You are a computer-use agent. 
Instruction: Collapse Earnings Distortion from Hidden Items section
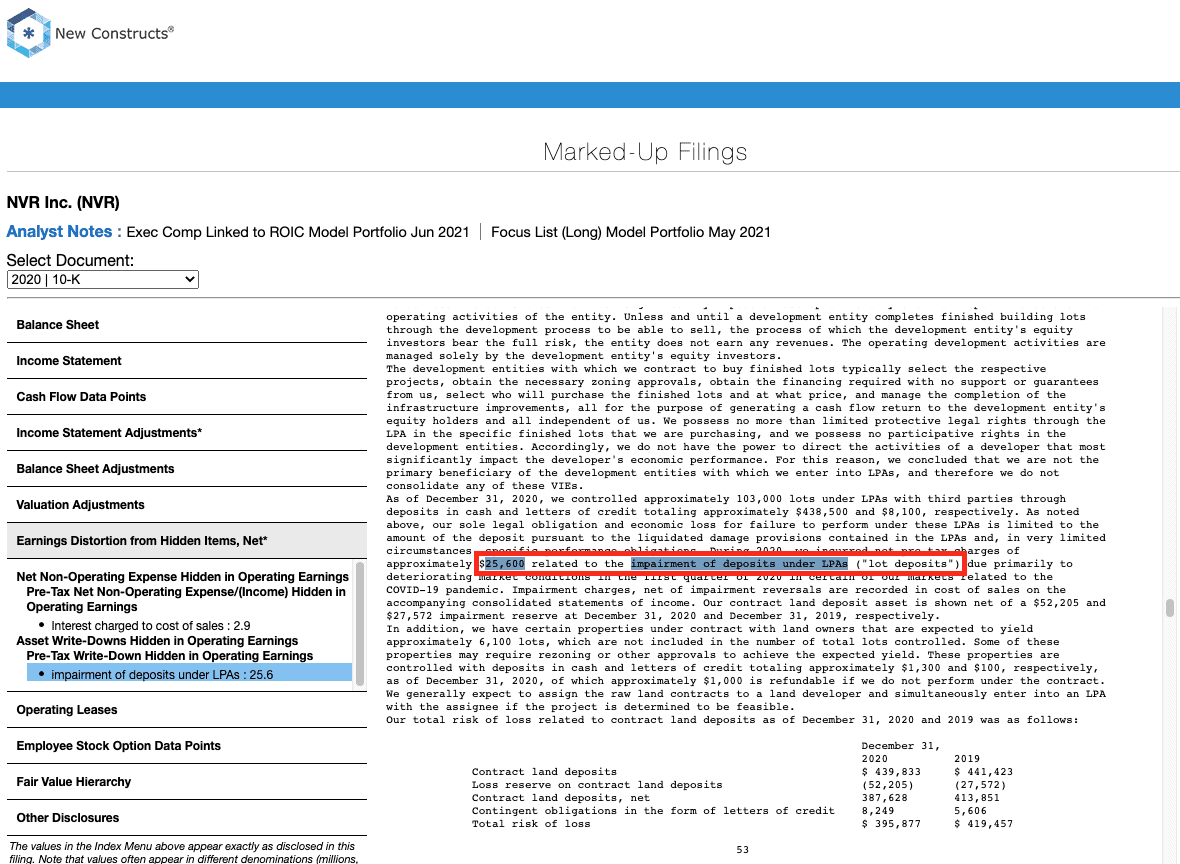[187, 541]
